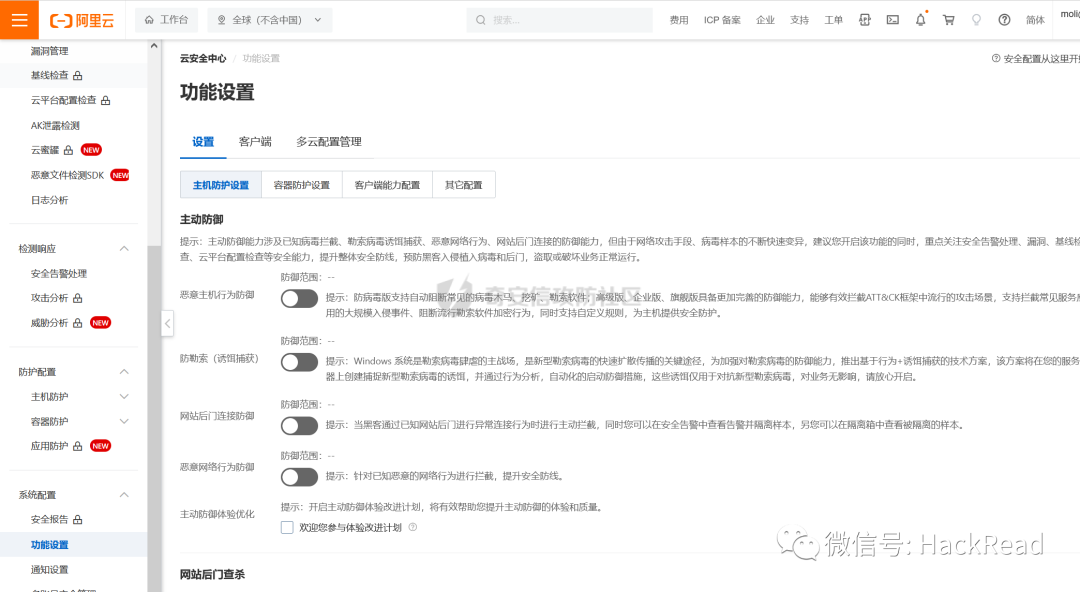Select the 主机防护设置 sub-tab
This screenshot has height=592, width=1080.
point(221,185)
